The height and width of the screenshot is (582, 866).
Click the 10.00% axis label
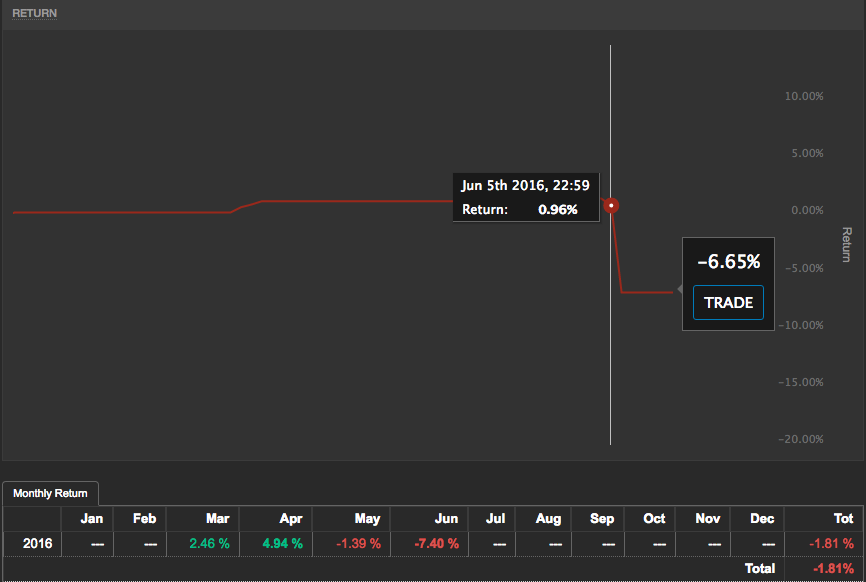point(804,97)
